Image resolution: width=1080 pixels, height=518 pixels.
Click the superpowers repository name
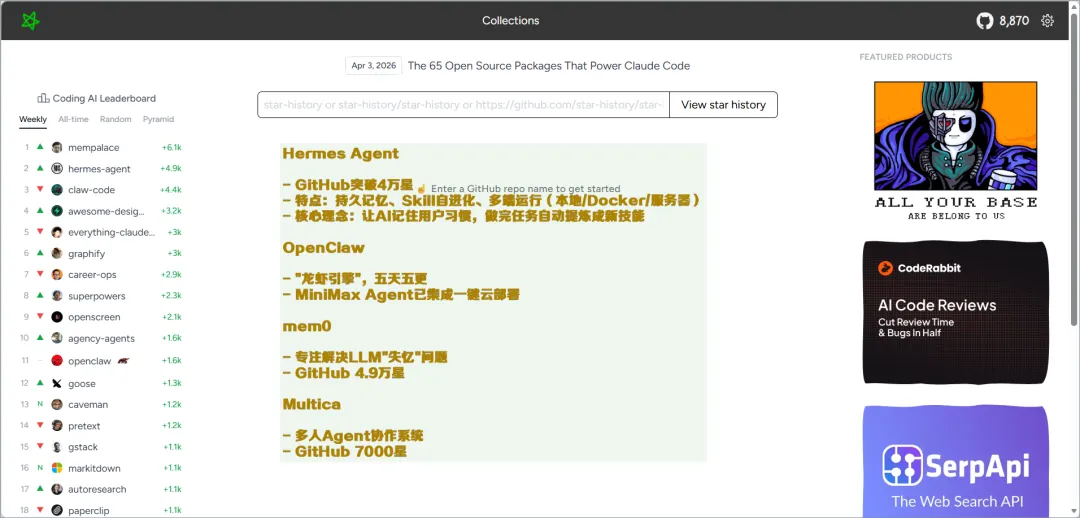pos(96,296)
